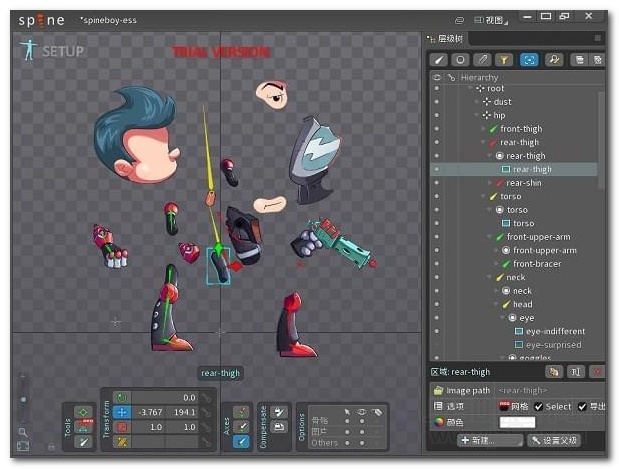The height and width of the screenshot is (469, 619).
Task: Collapse the eye slot node
Action: [x=503, y=317]
